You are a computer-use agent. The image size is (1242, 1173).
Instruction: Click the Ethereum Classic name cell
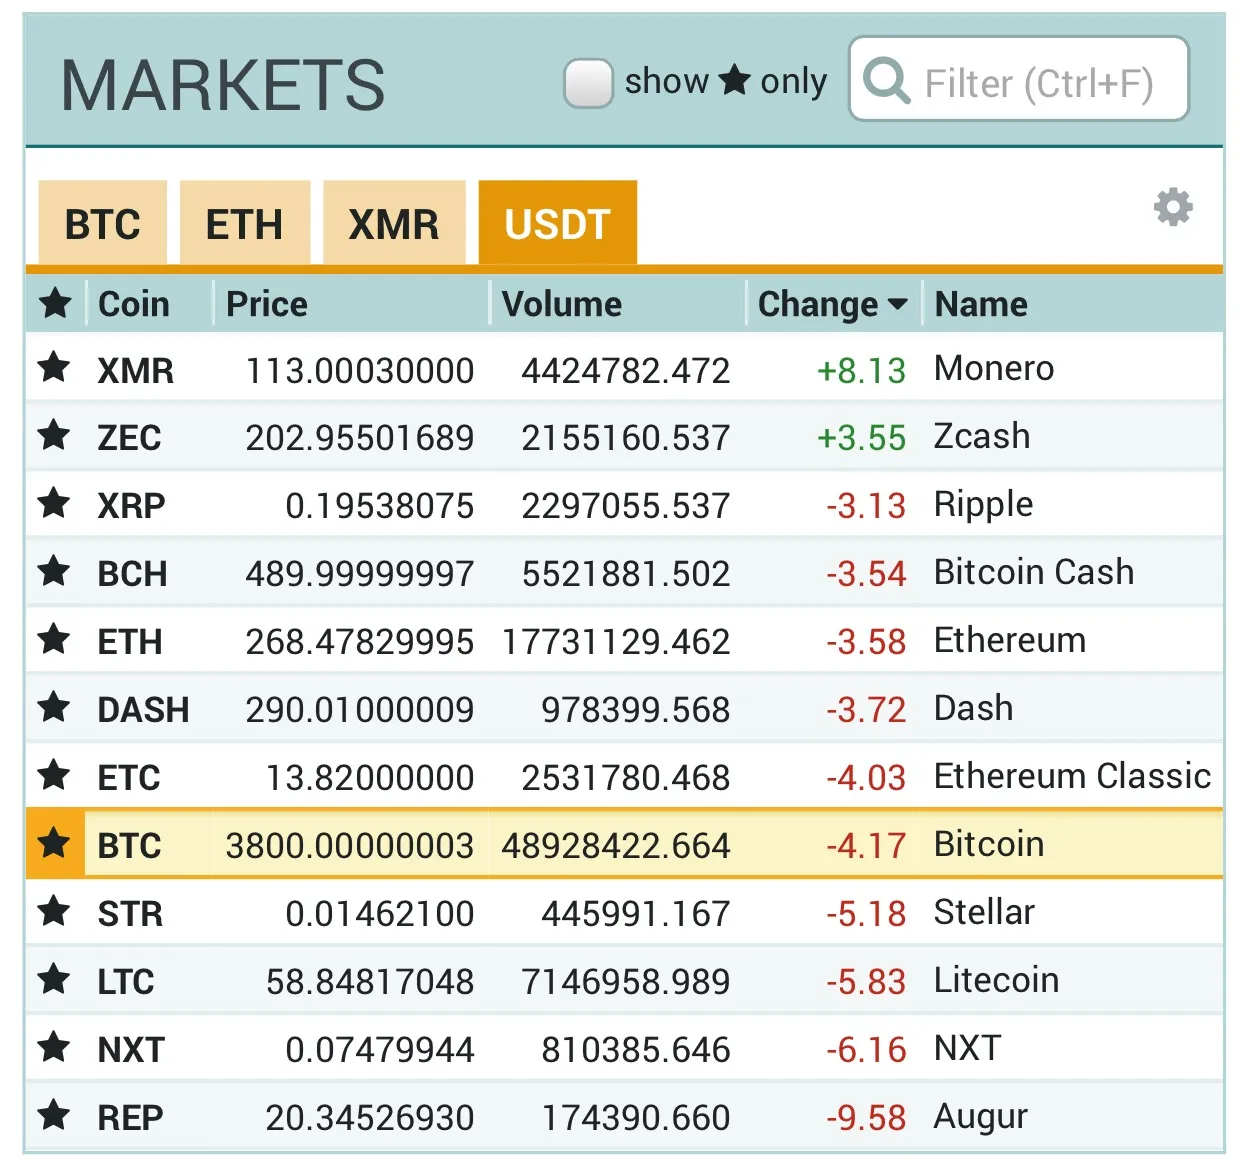coord(1072,776)
